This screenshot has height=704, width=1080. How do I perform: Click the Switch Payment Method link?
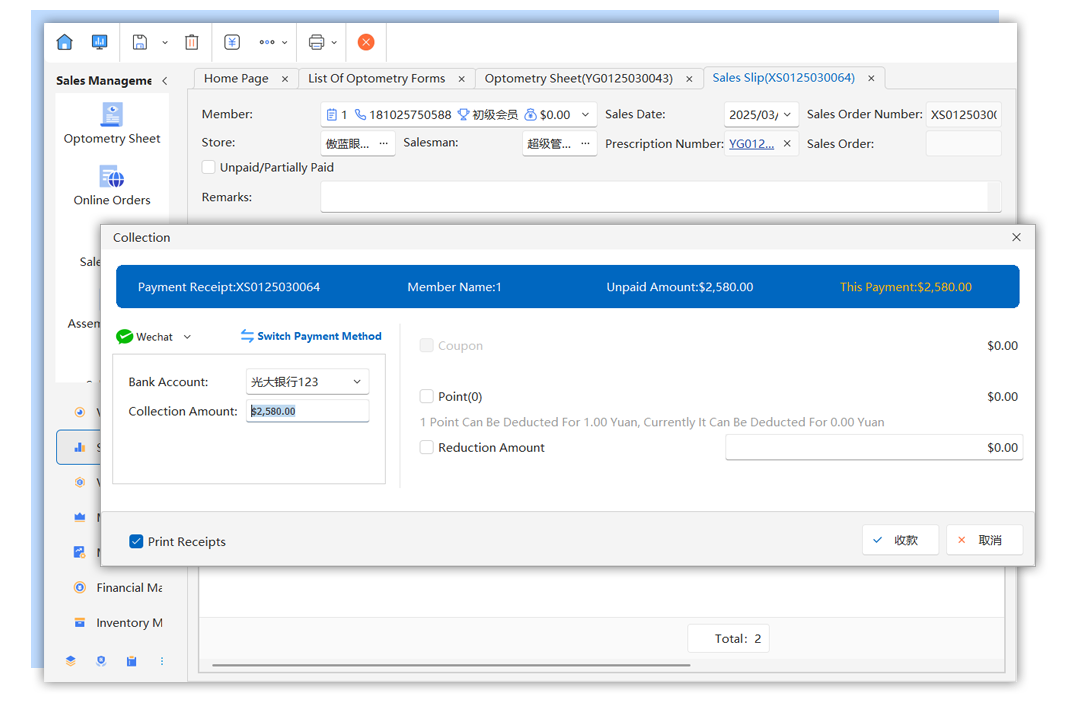[x=311, y=337]
